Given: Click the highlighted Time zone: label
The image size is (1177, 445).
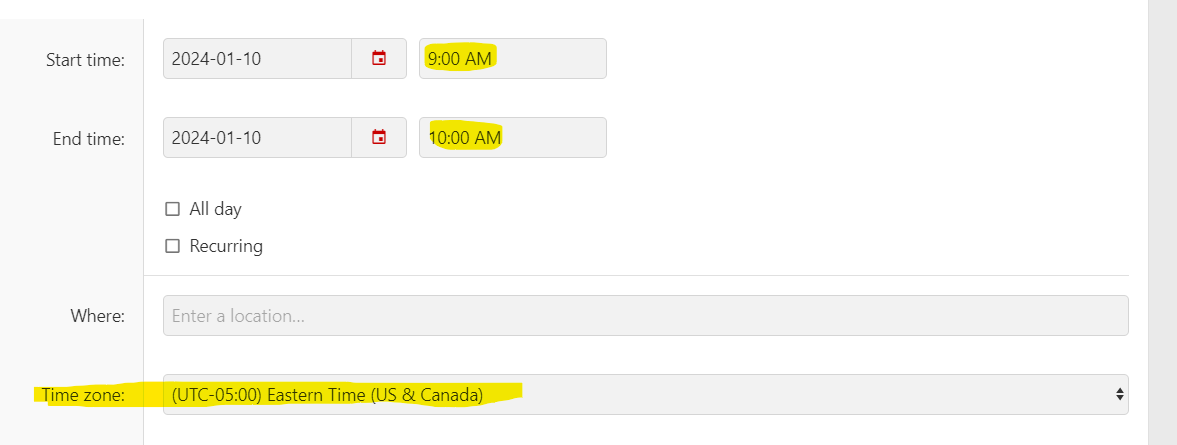Looking at the screenshot, I should point(83,395).
